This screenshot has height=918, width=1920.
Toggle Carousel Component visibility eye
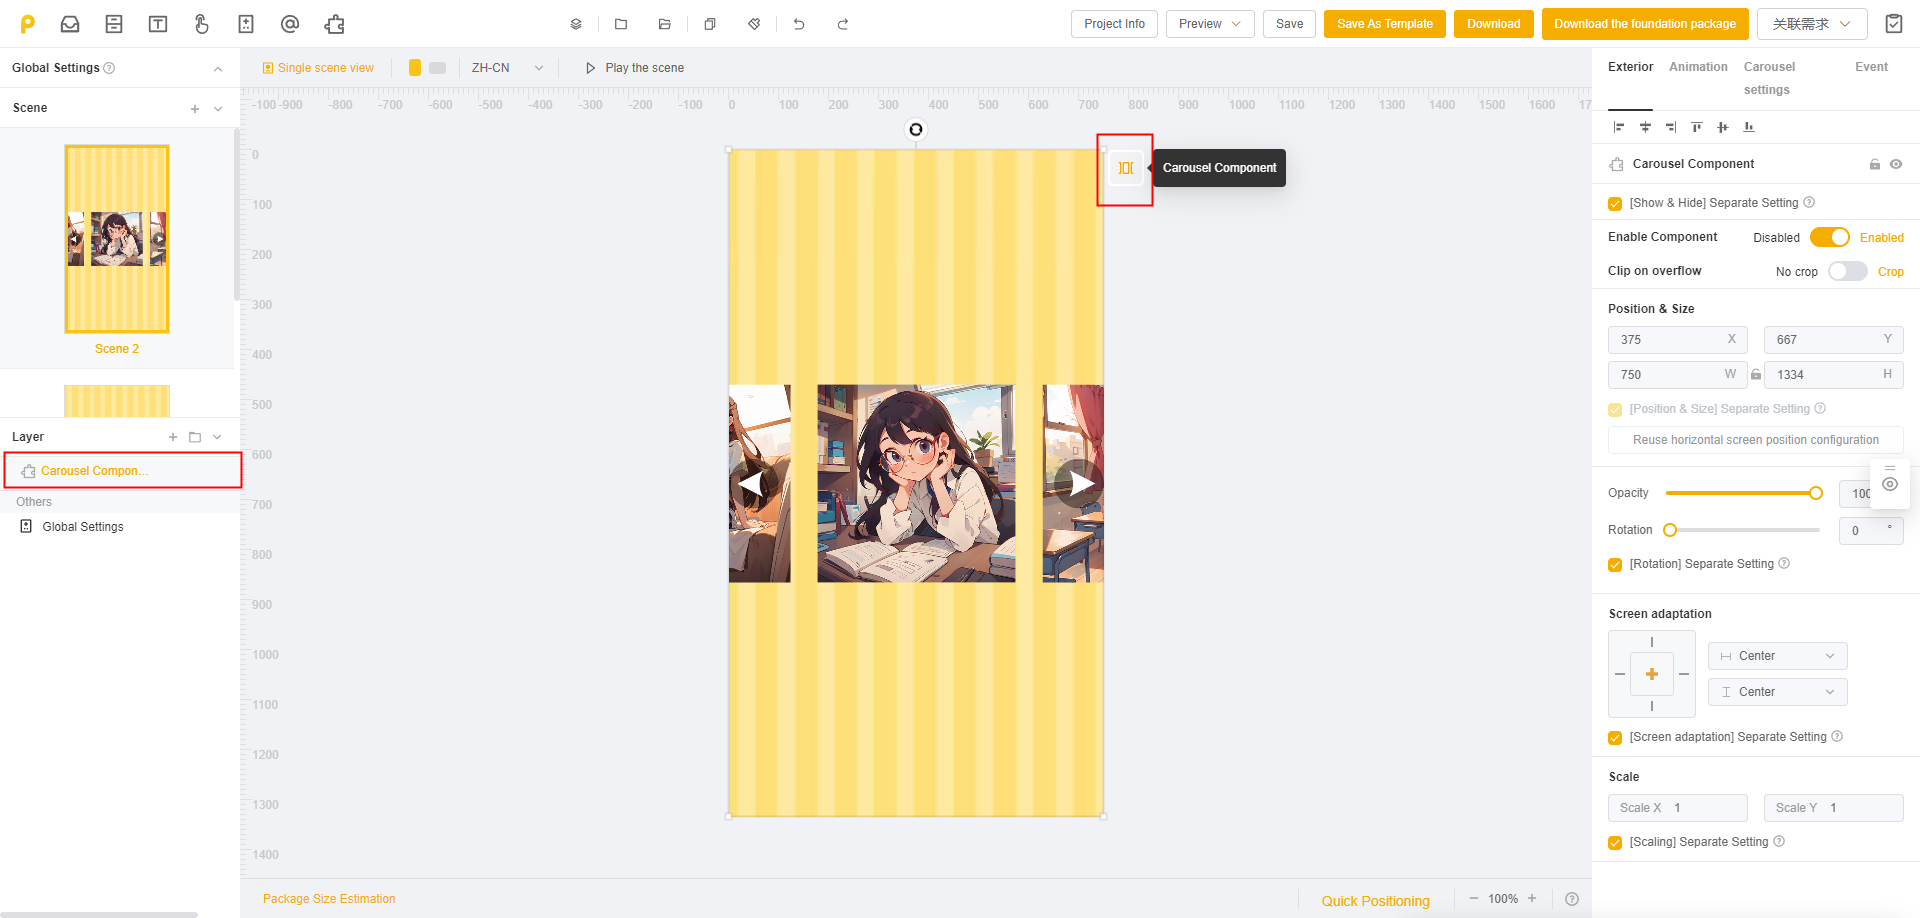[1896, 164]
